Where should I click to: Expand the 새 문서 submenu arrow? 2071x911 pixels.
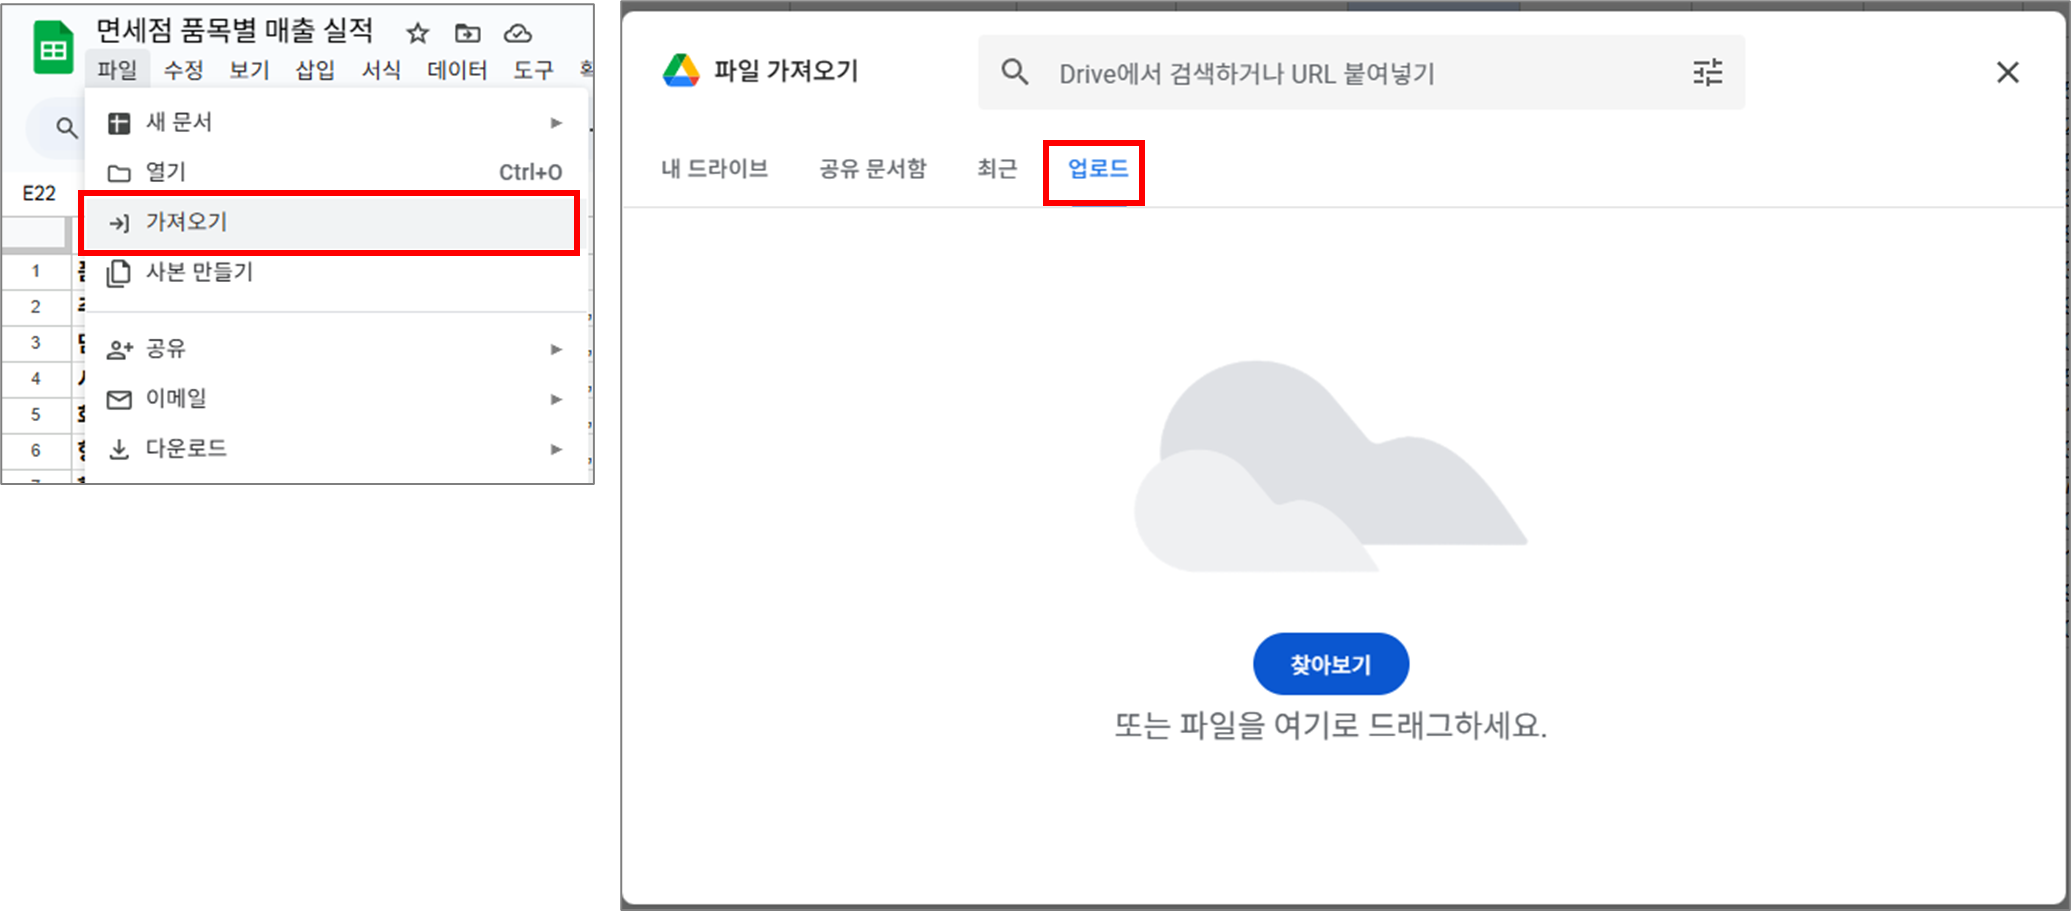click(556, 123)
